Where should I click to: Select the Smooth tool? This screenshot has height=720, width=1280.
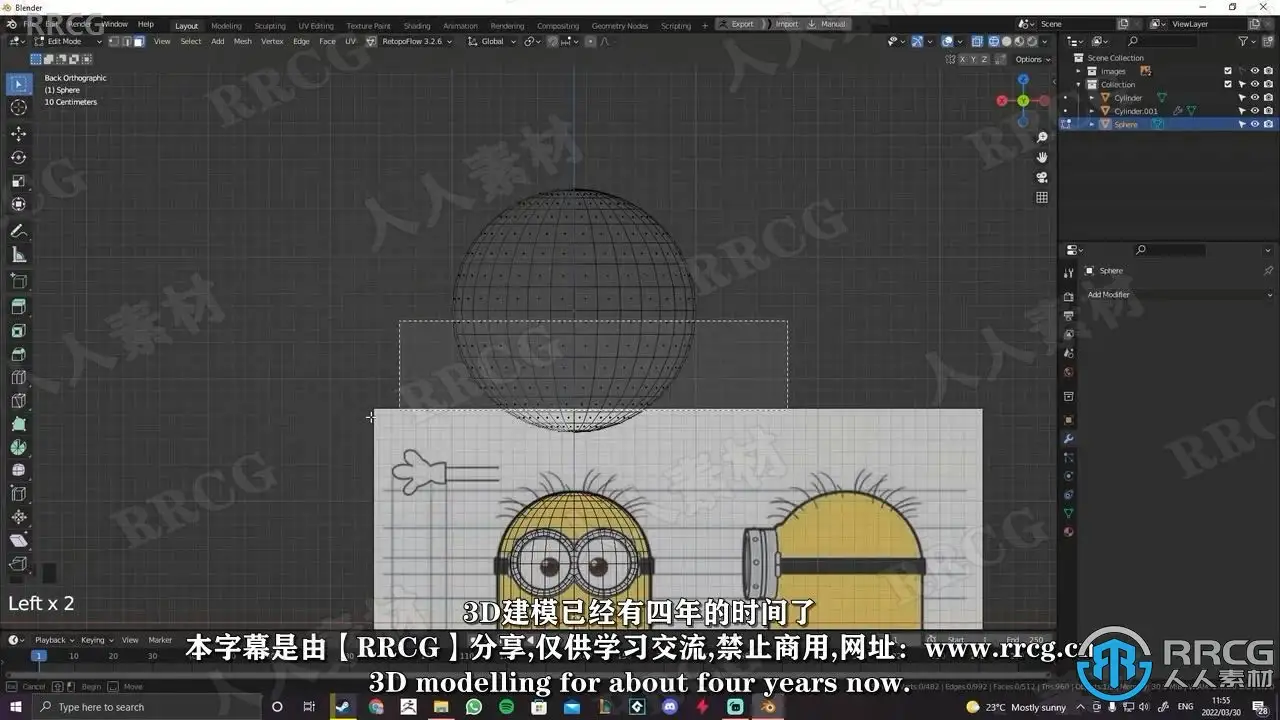pyautogui.click(x=18, y=470)
